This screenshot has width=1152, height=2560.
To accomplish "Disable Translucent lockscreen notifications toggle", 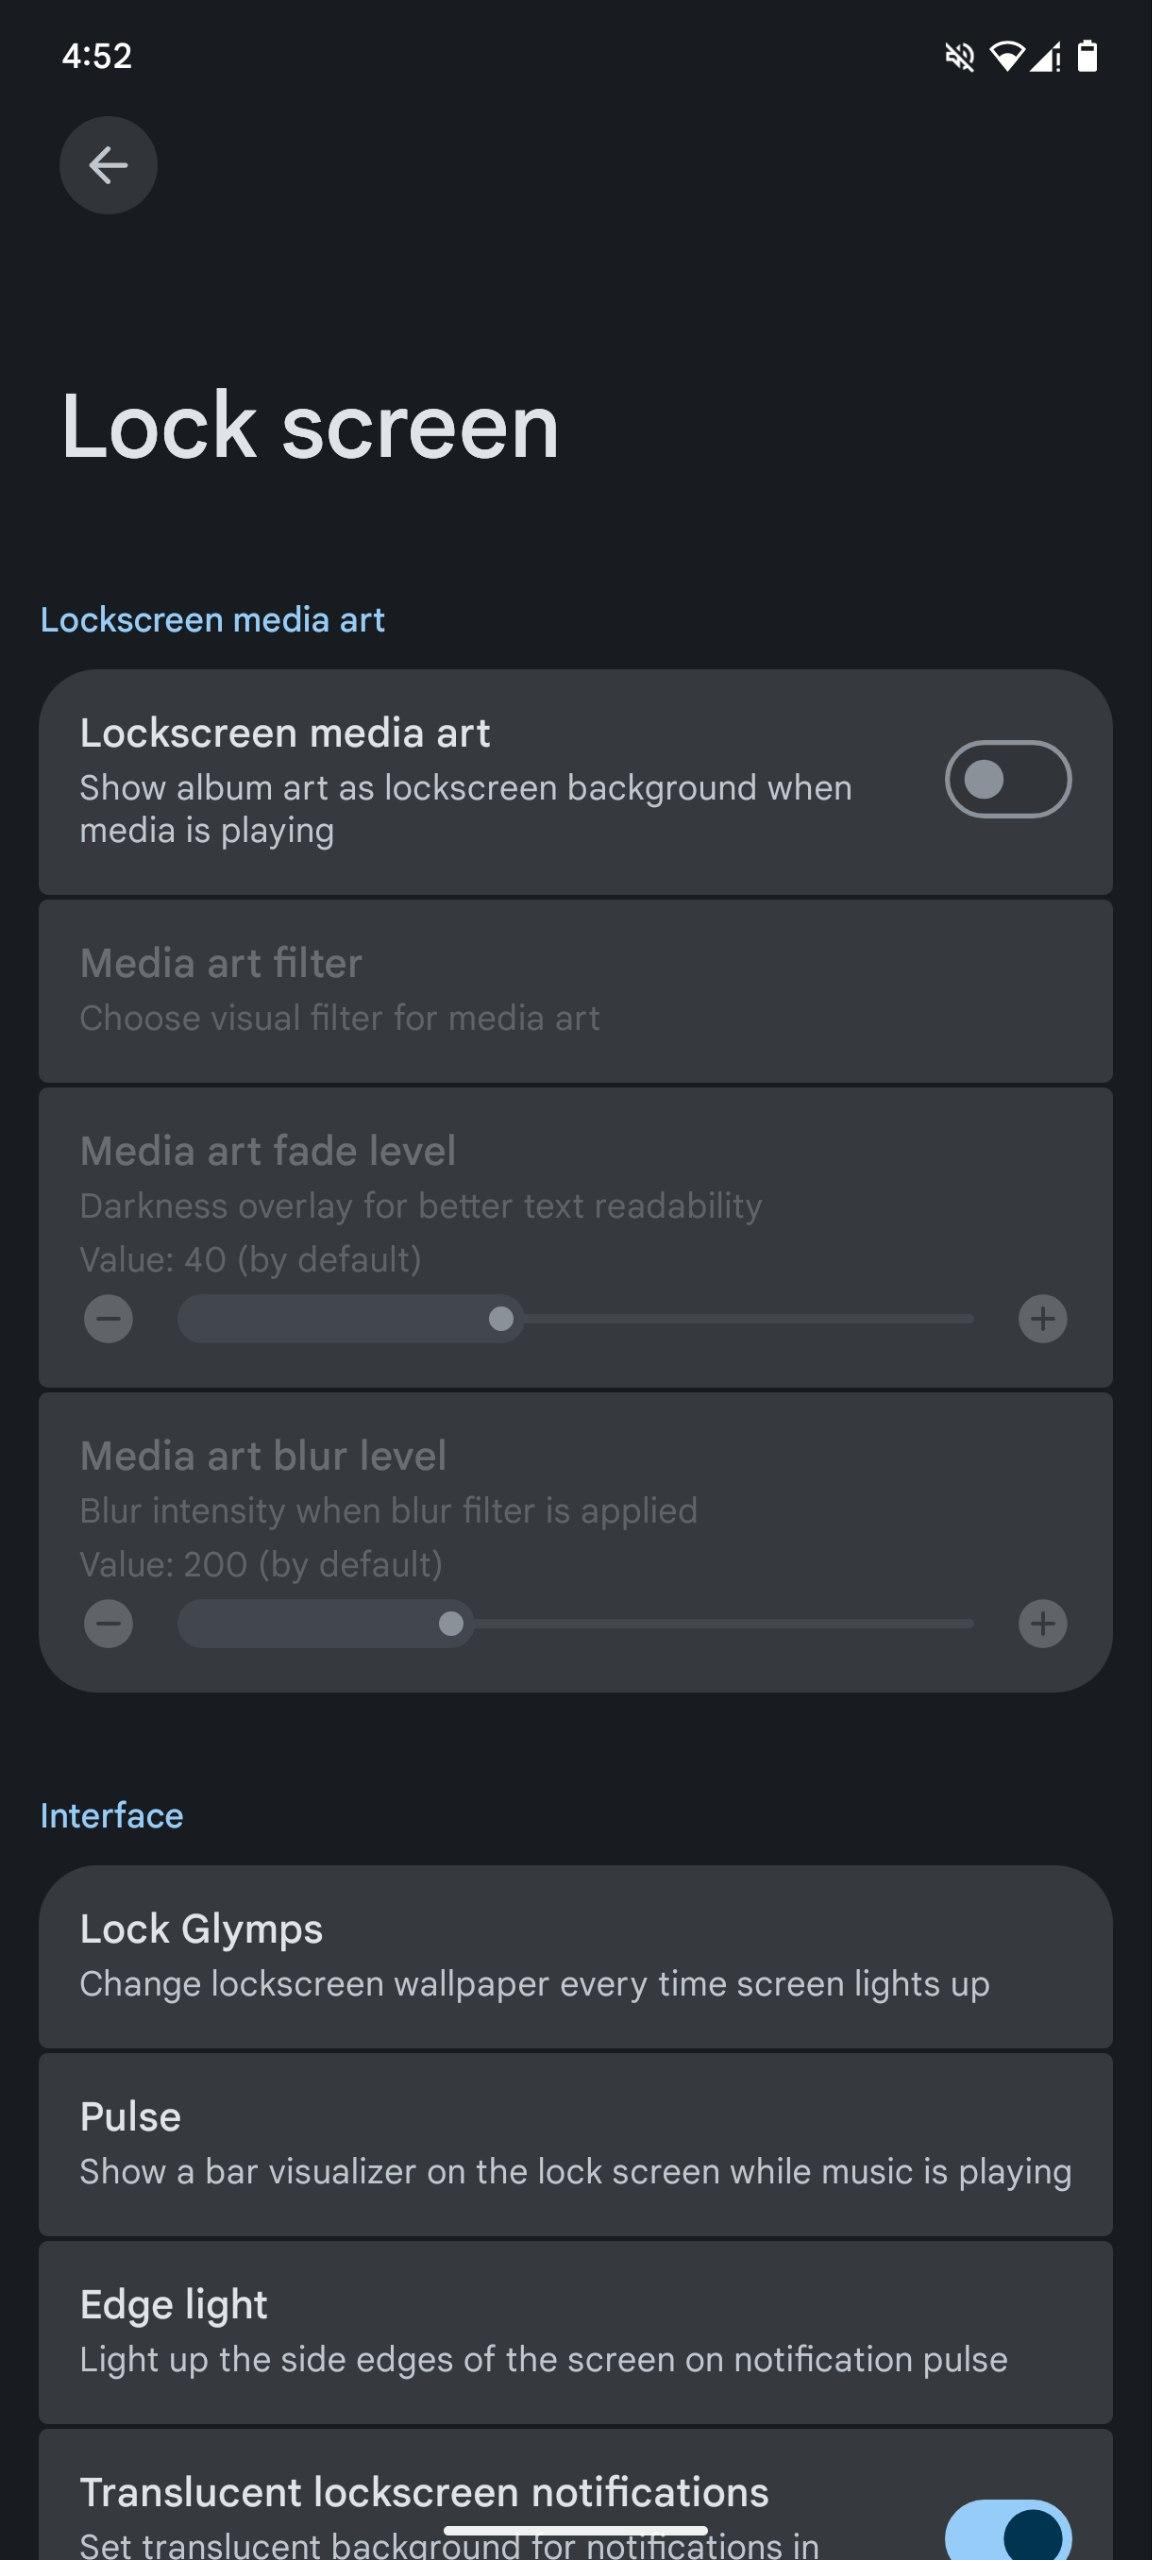I will point(1007,2532).
